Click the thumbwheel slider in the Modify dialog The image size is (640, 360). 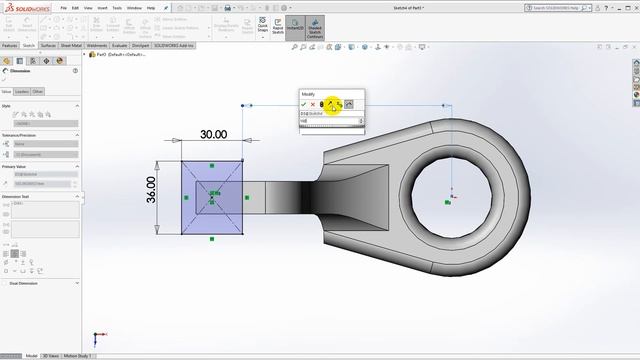coord(332,126)
